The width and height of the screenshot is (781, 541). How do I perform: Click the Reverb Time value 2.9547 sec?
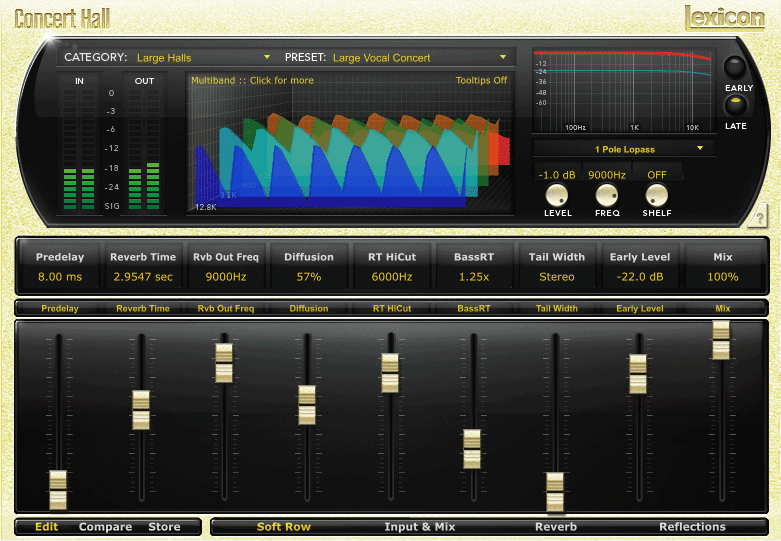pyautogui.click(x=143, y=277)
